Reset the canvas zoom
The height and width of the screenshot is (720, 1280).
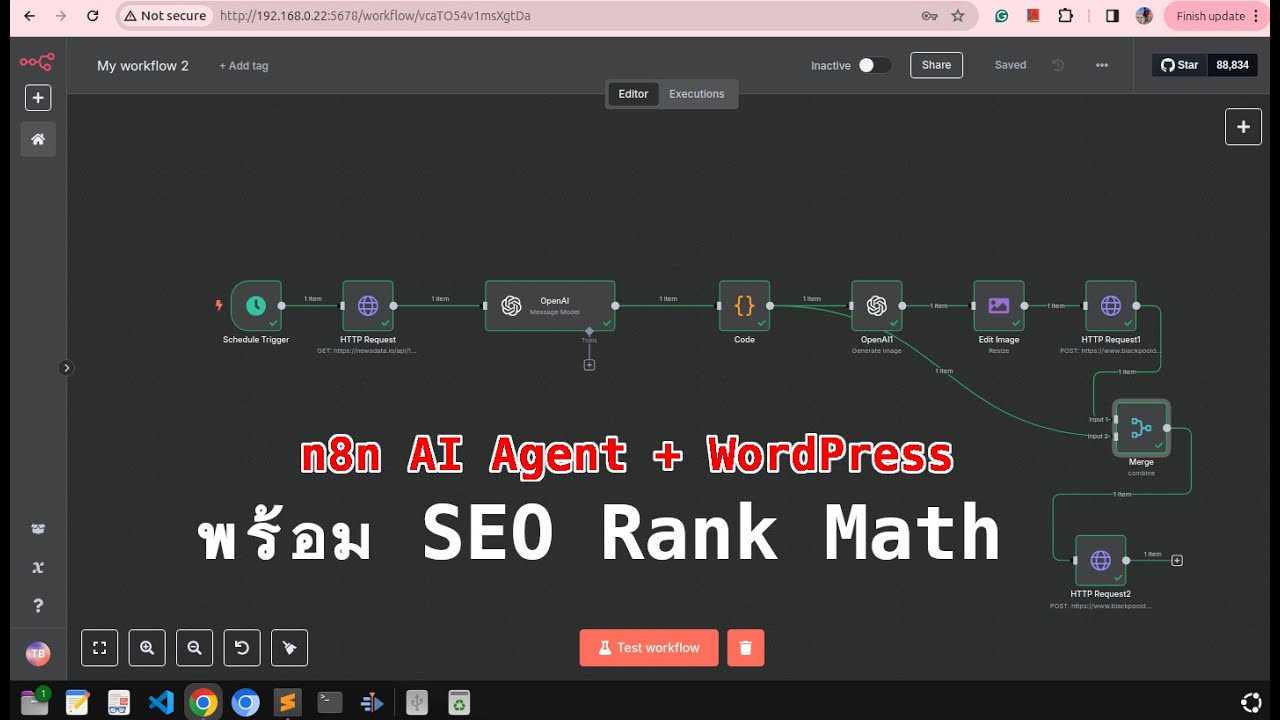242,648
